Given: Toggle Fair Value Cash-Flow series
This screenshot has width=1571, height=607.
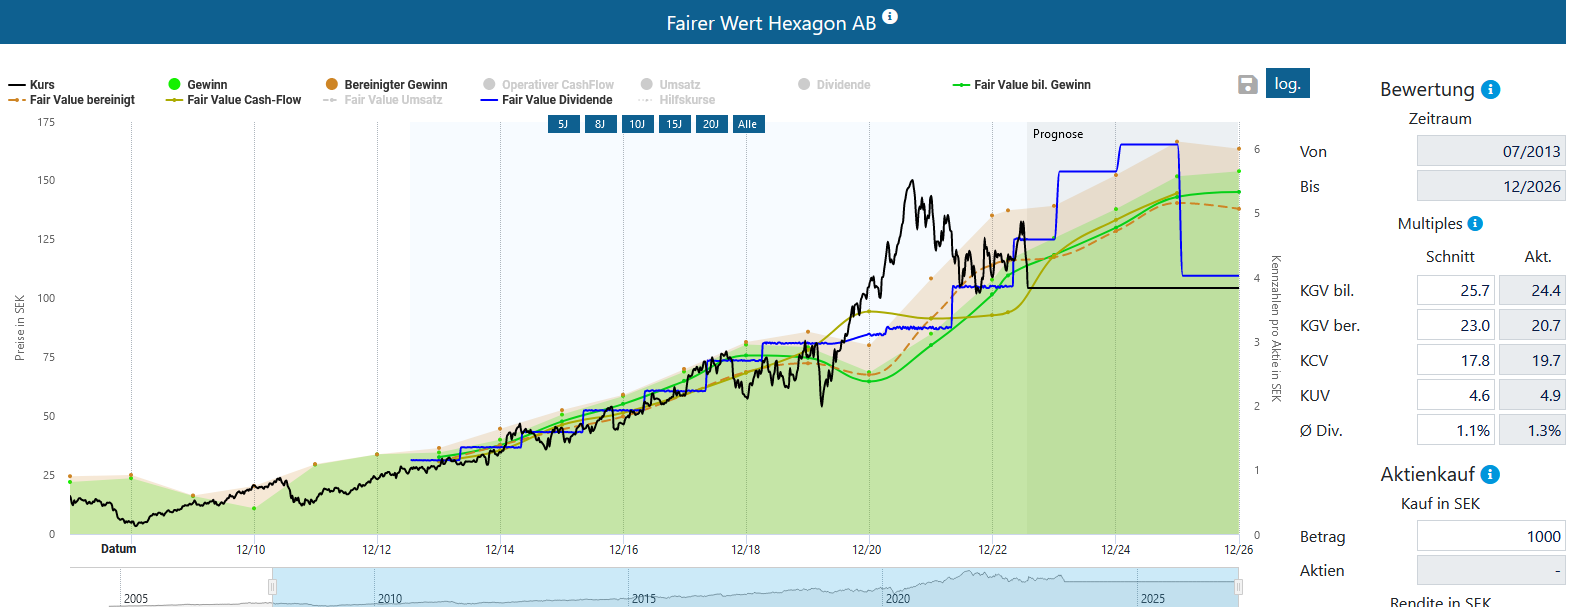Looking at the screenshot, I should point(233,100).
